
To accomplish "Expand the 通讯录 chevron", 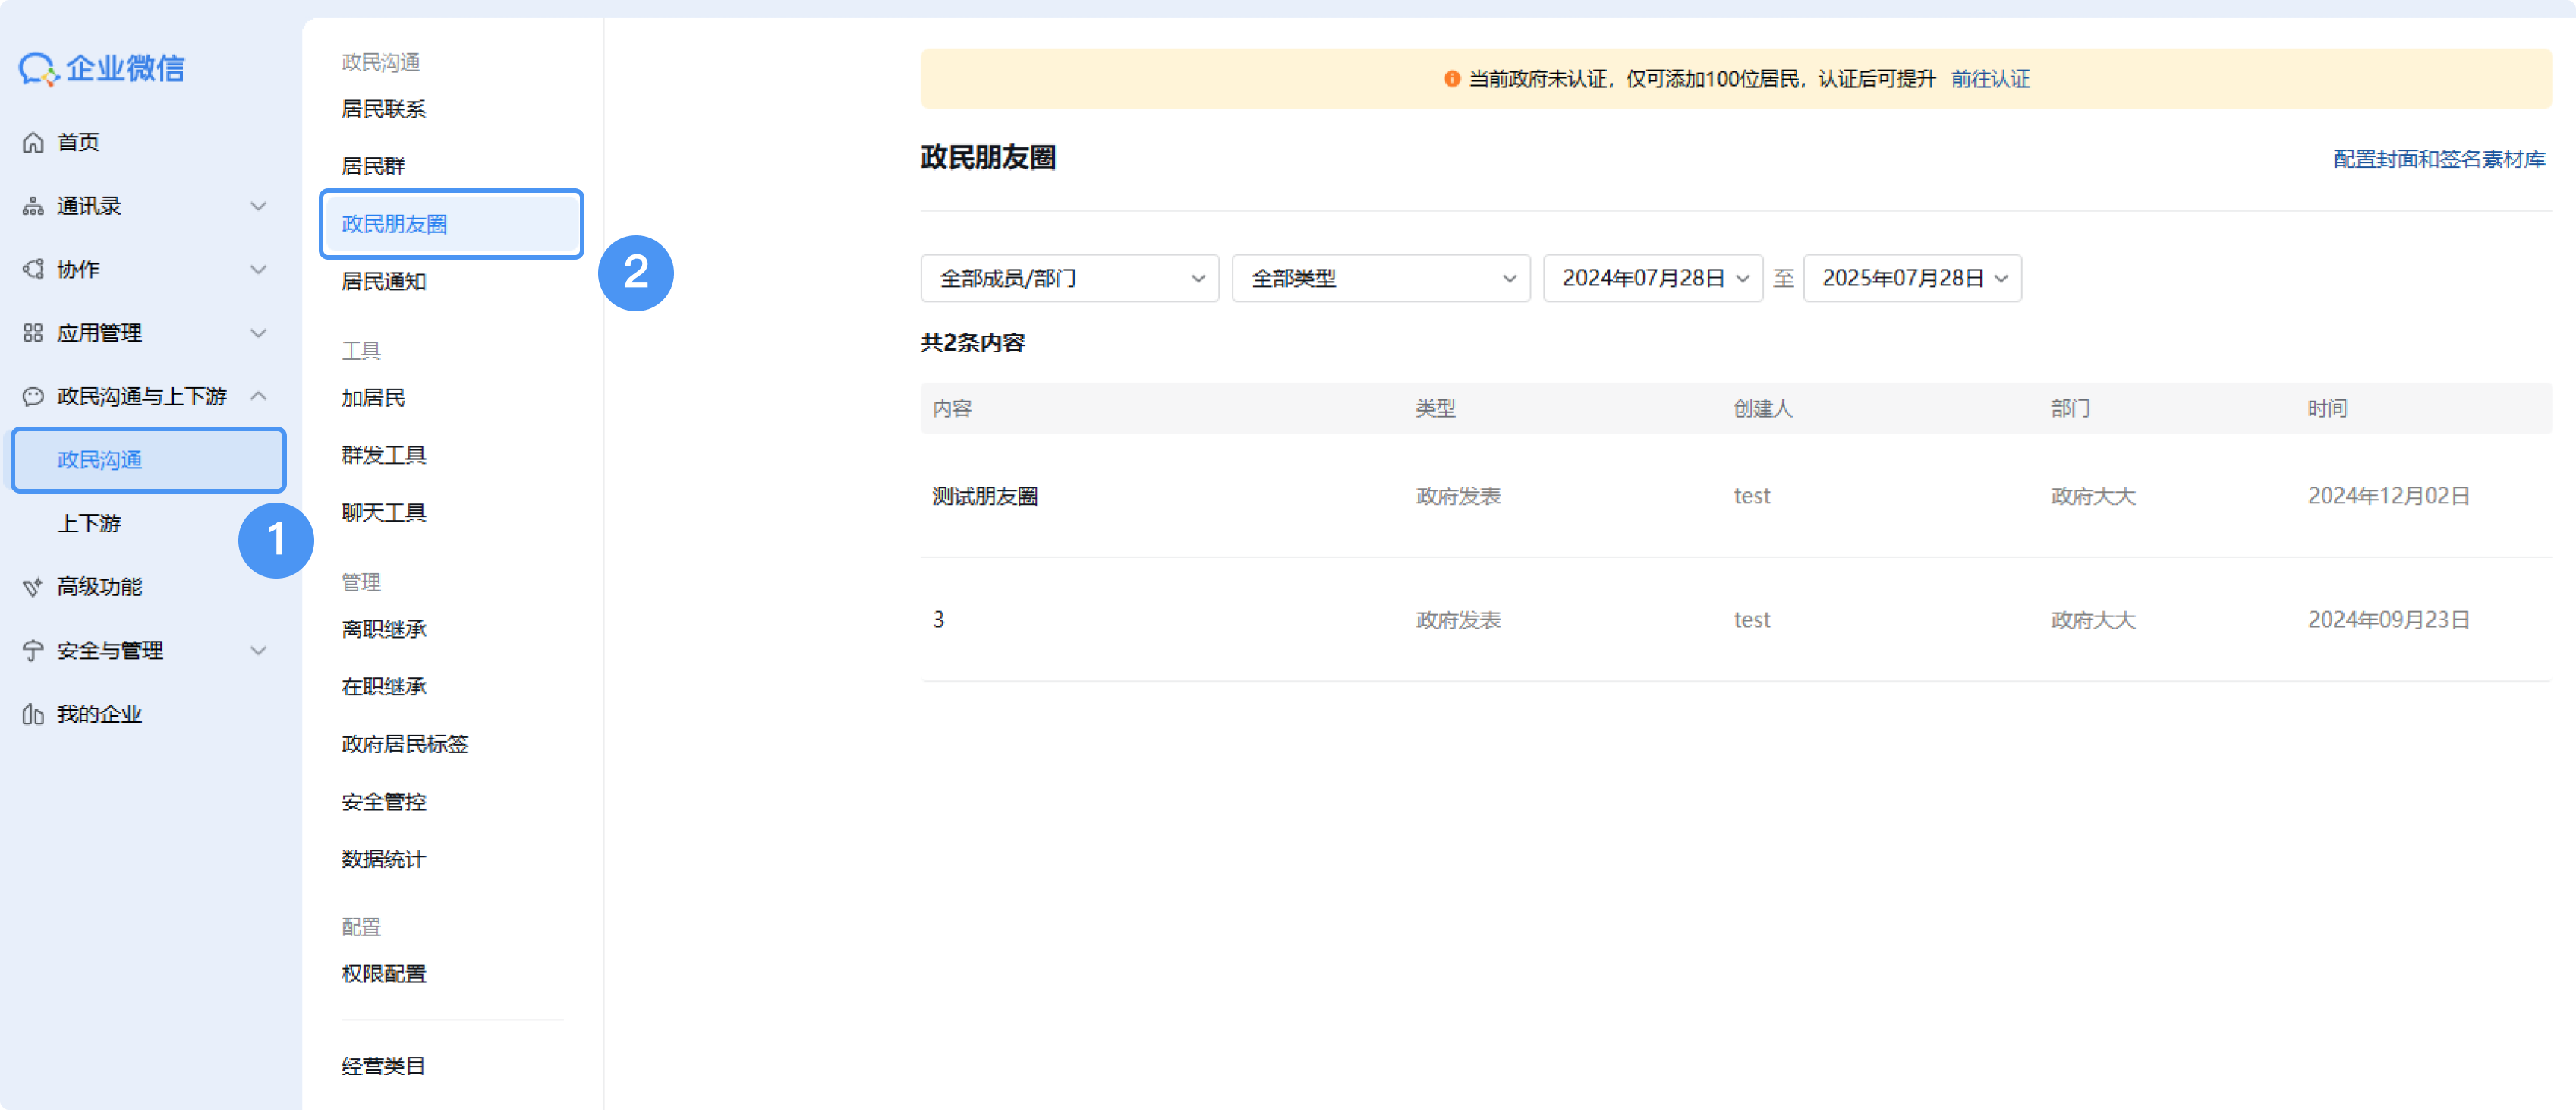I will click(258, 206).
